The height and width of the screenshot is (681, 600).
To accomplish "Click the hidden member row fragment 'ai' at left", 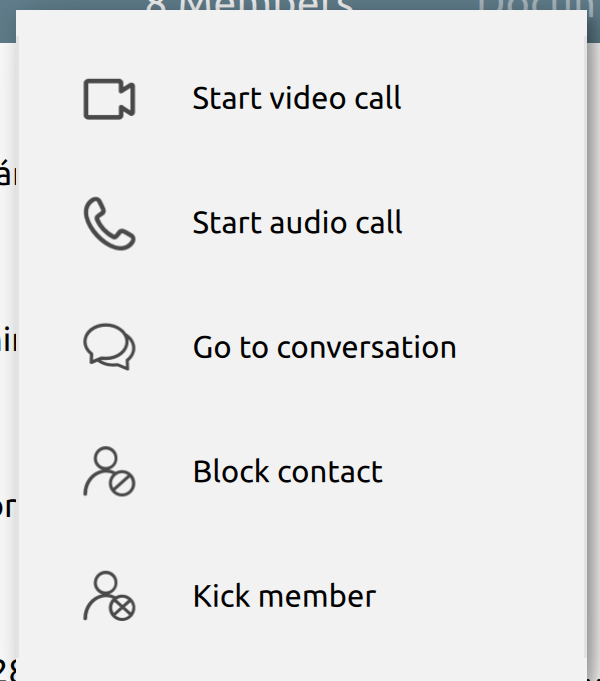I will [x=8, y=341].
